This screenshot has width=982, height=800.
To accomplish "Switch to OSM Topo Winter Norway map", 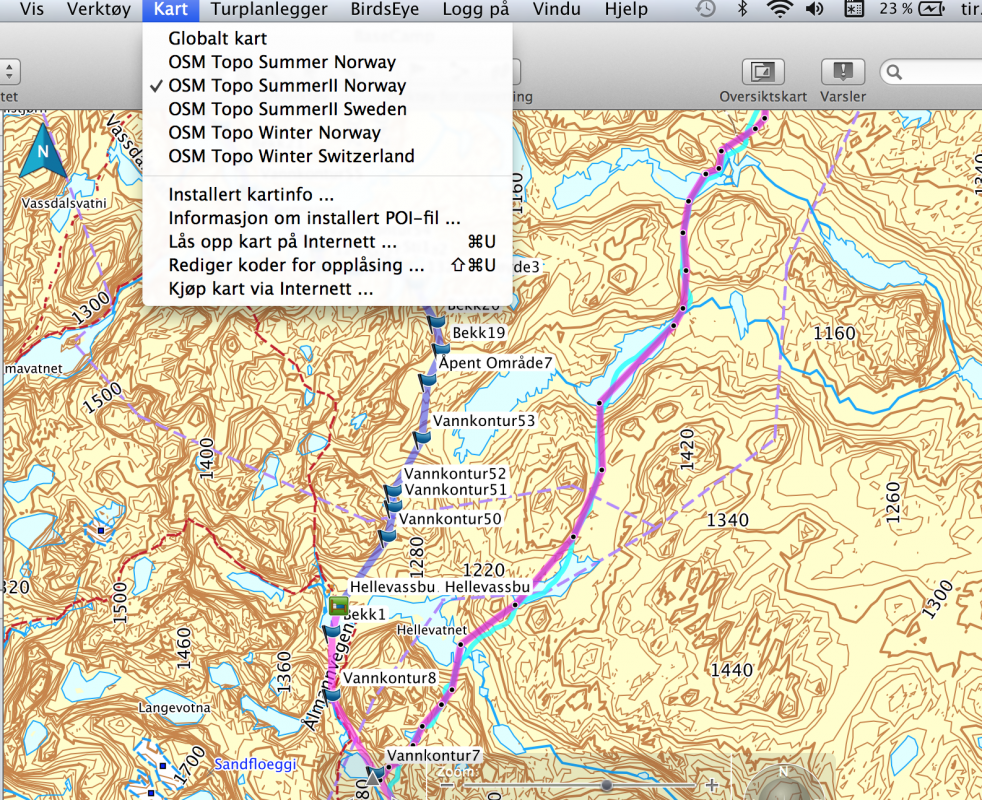I will coord(274,133).
